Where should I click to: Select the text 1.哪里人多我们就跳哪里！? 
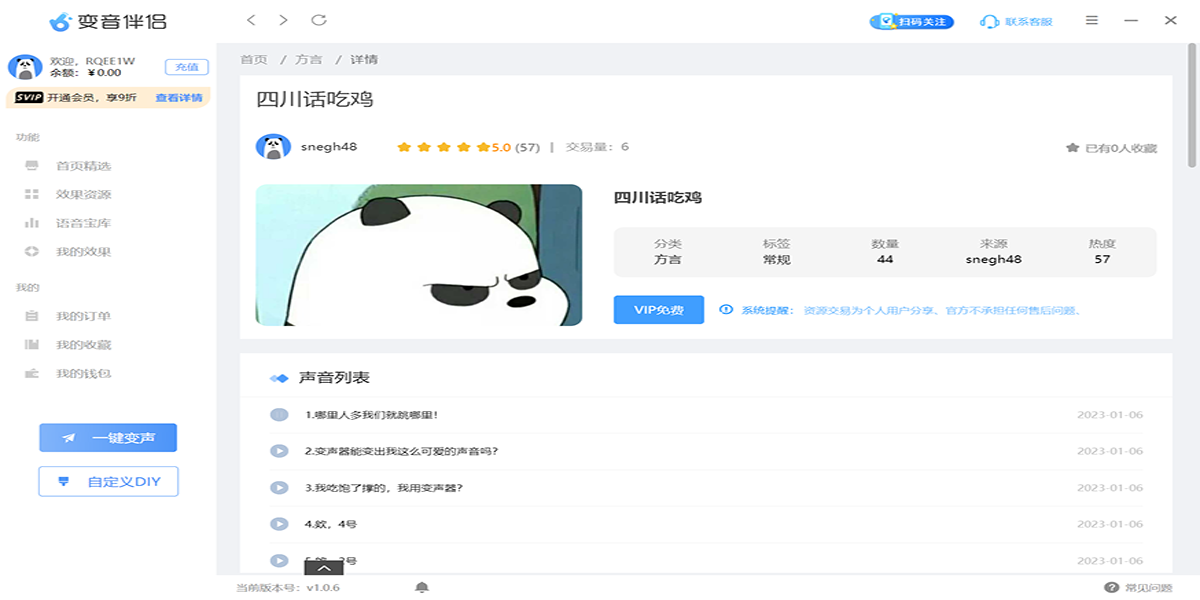tap(372, 415)
